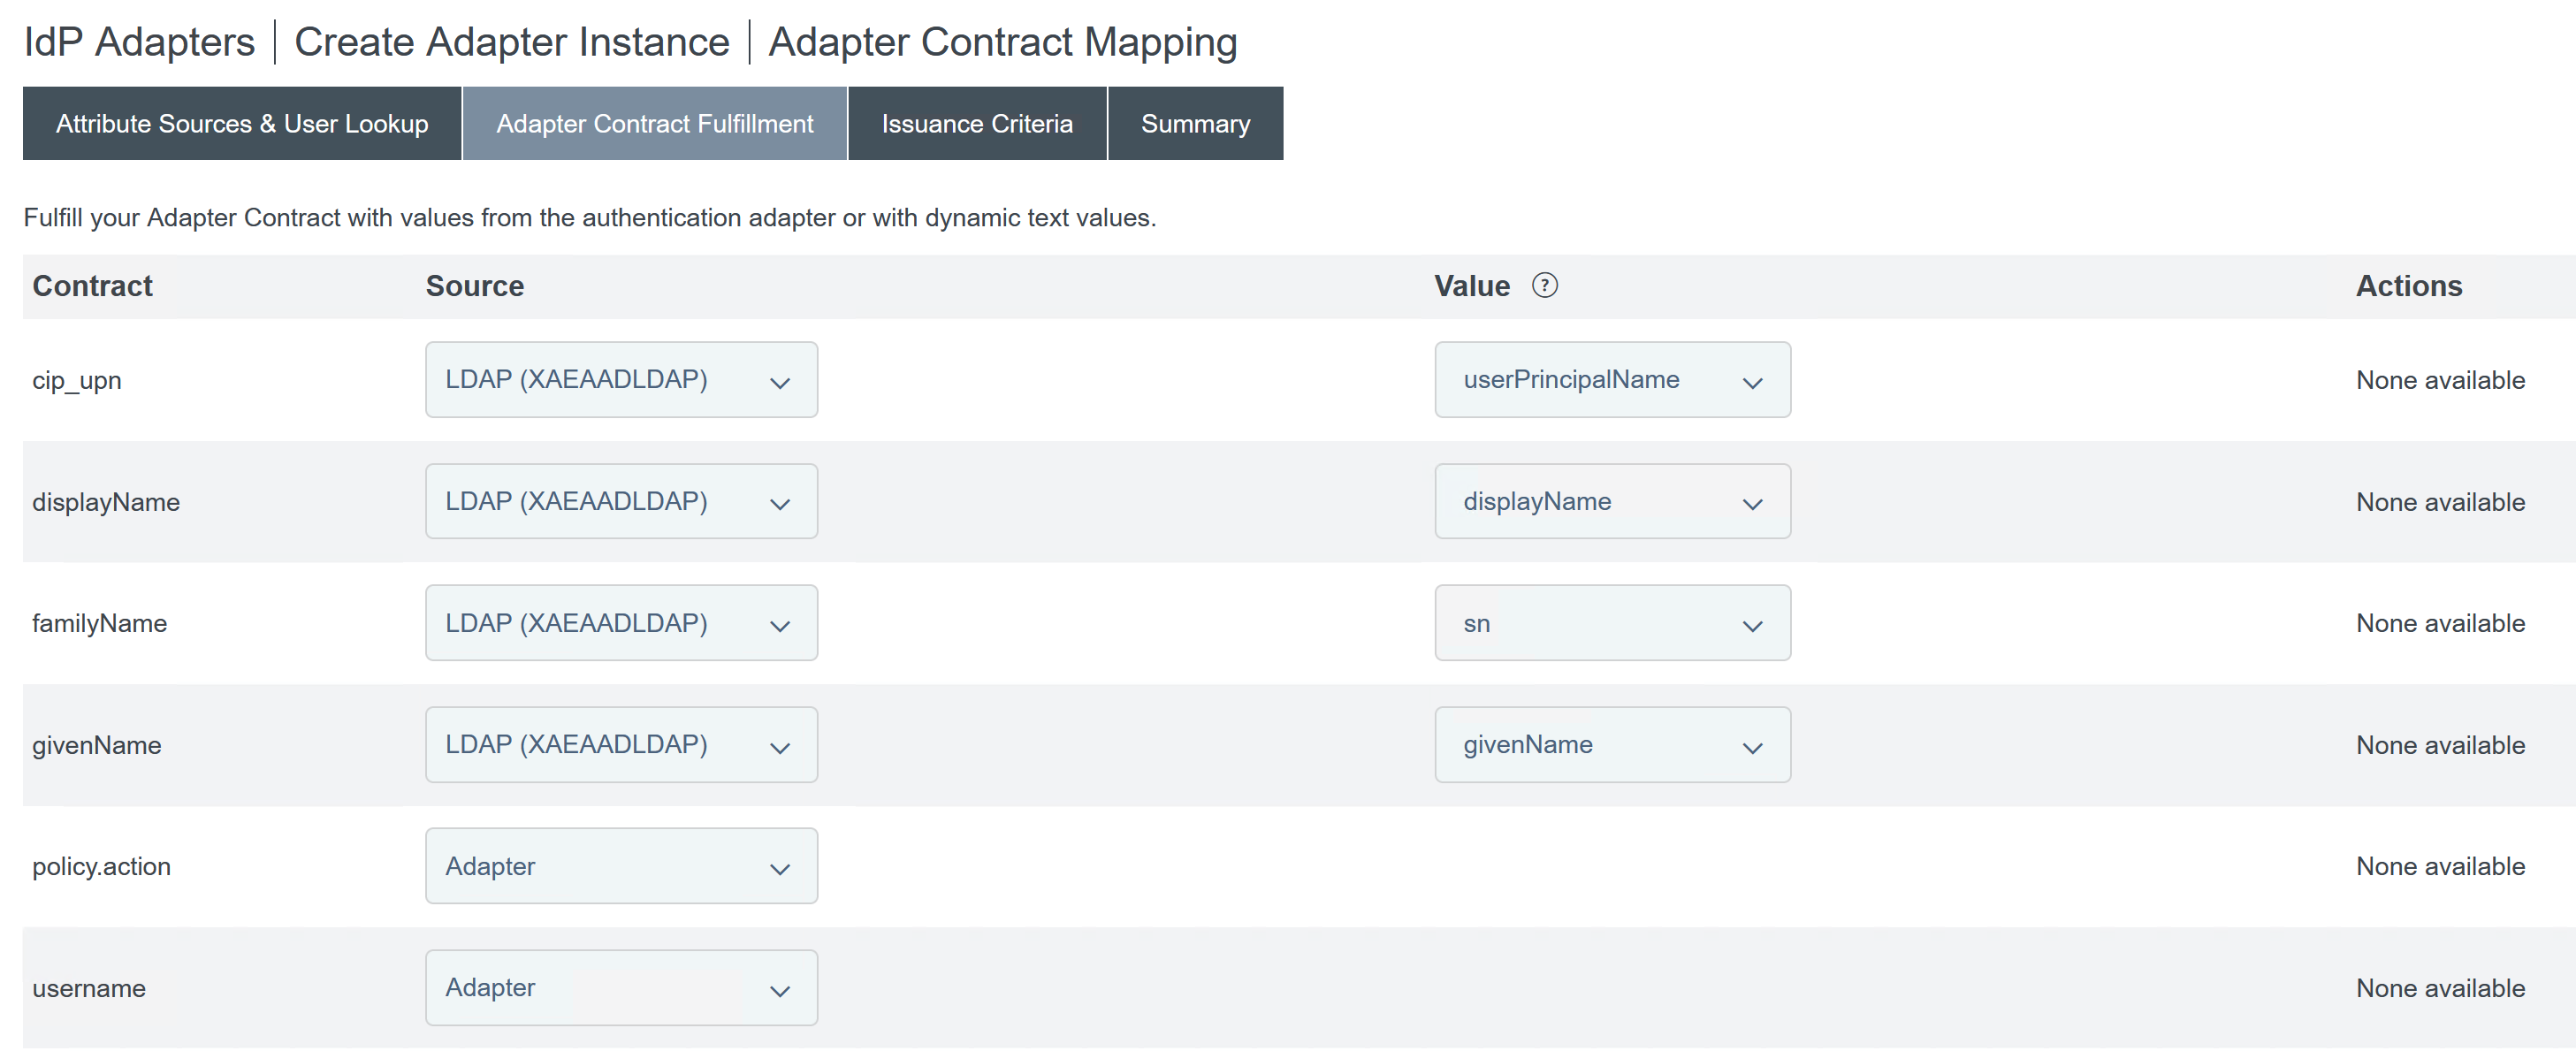The height and width of the screenshot is (1051, 2576).
Task: Open the username Source dropdown
Action: click(x=621, y=988)
